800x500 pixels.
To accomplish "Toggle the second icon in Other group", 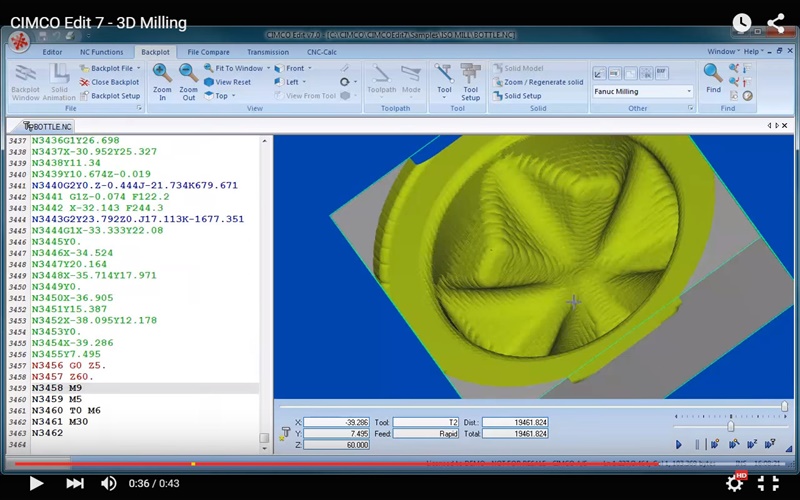I will 615,73.
